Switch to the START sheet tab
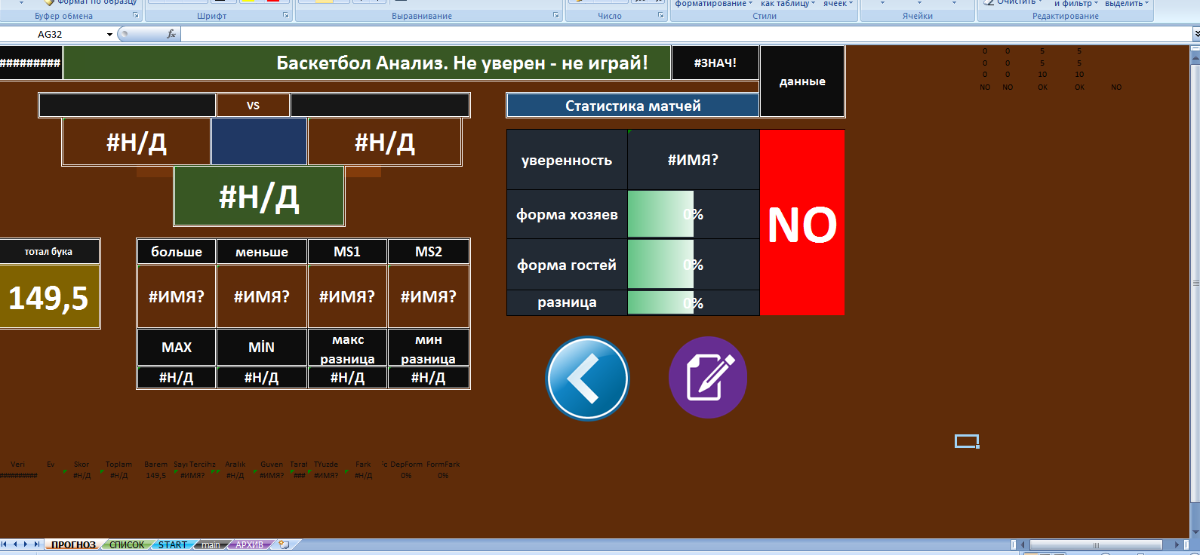 tap(172, 545)
